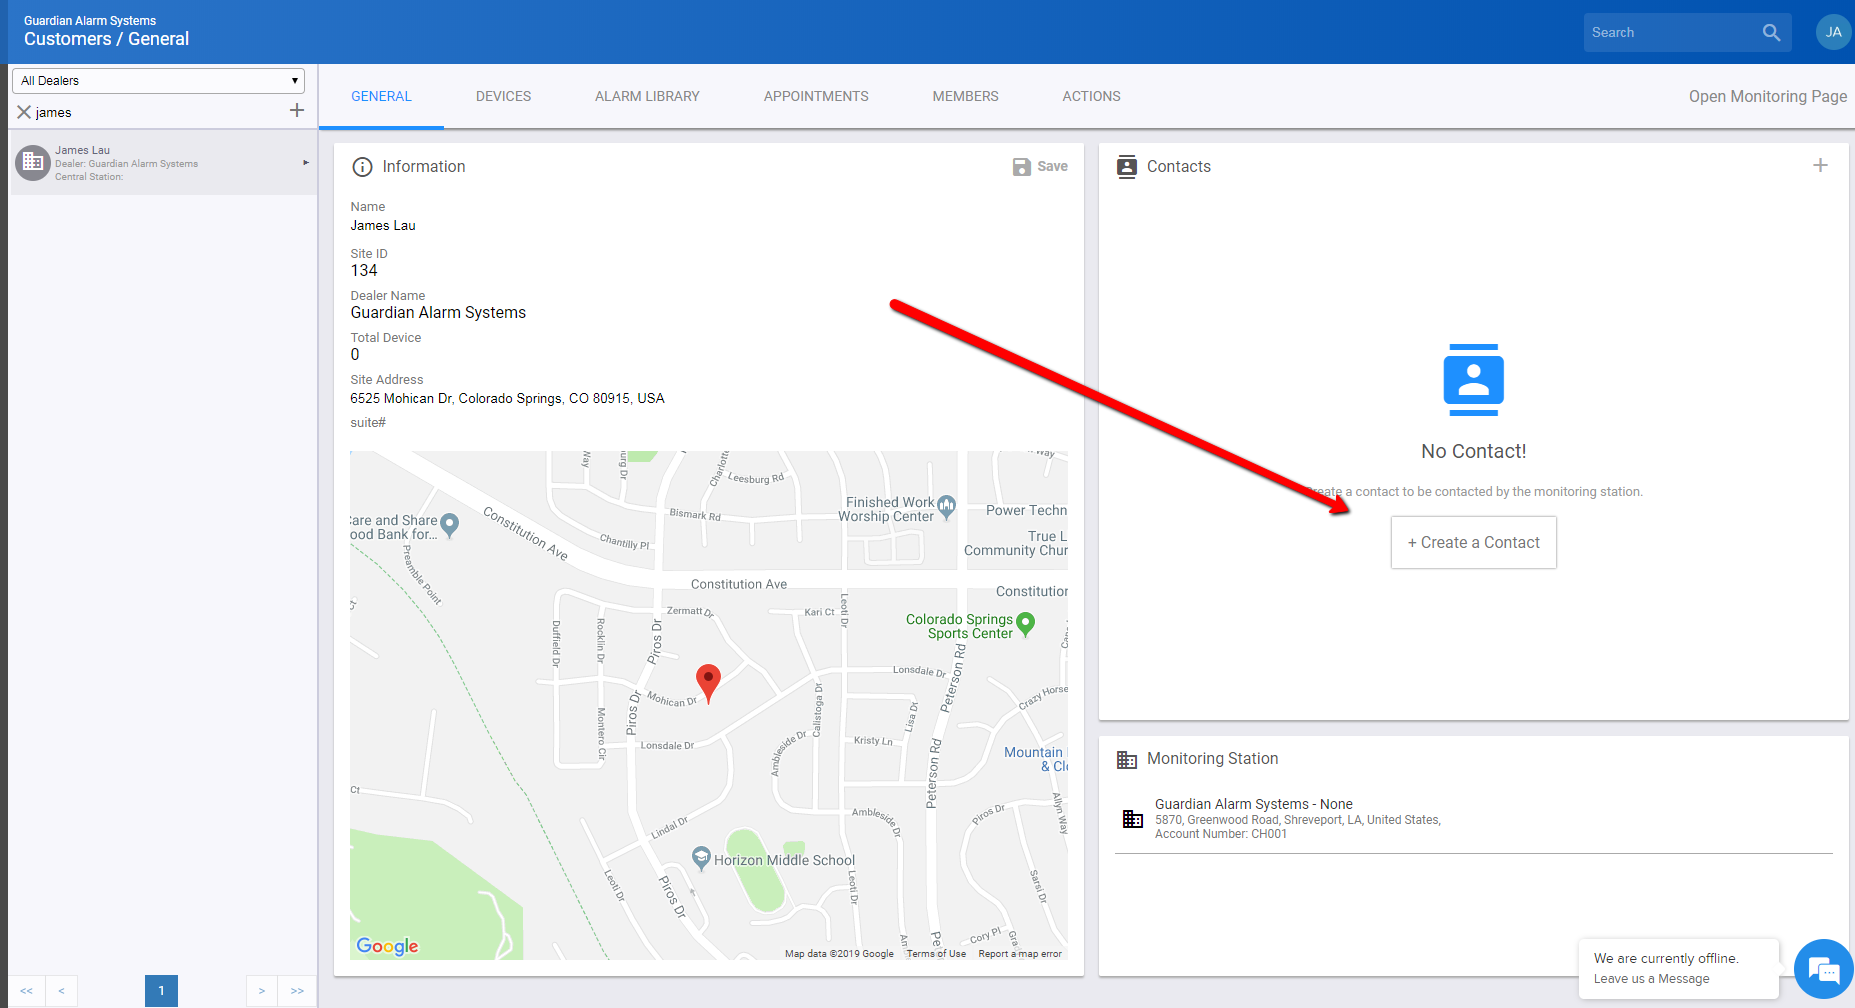1855x1008 pixels.
Task: Add a new customer with plus icon
Action: click(x=297, y=110)
